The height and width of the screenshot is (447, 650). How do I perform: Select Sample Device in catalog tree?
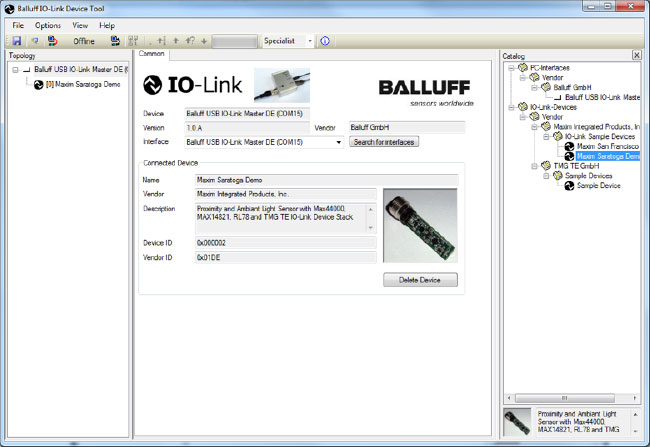pos(599,186)
